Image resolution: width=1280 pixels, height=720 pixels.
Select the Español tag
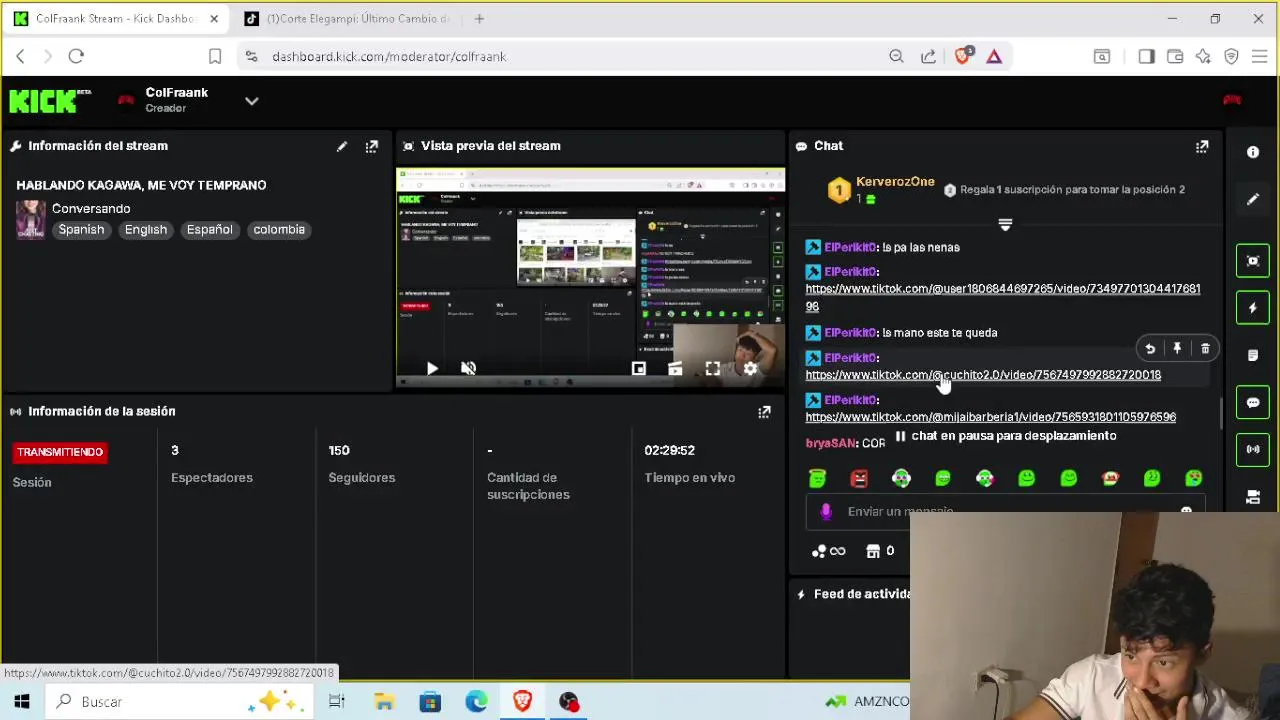coord(209,230)
